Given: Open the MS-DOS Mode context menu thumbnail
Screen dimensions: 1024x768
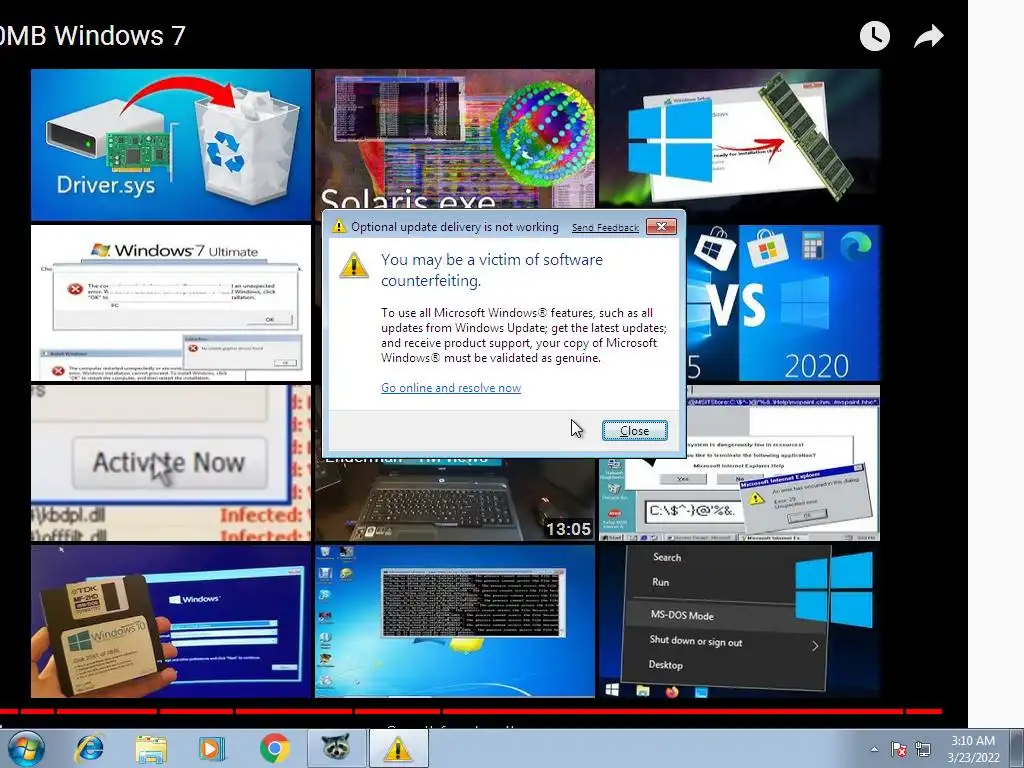Looking at the screenshot, I should click(739, 621).
